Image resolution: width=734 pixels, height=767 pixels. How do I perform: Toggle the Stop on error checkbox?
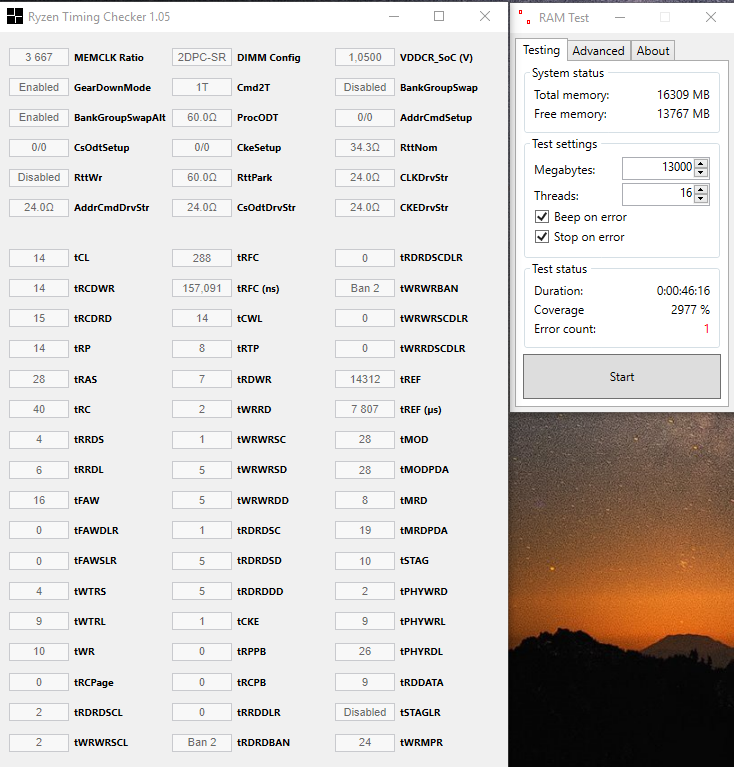pos(542,237)
